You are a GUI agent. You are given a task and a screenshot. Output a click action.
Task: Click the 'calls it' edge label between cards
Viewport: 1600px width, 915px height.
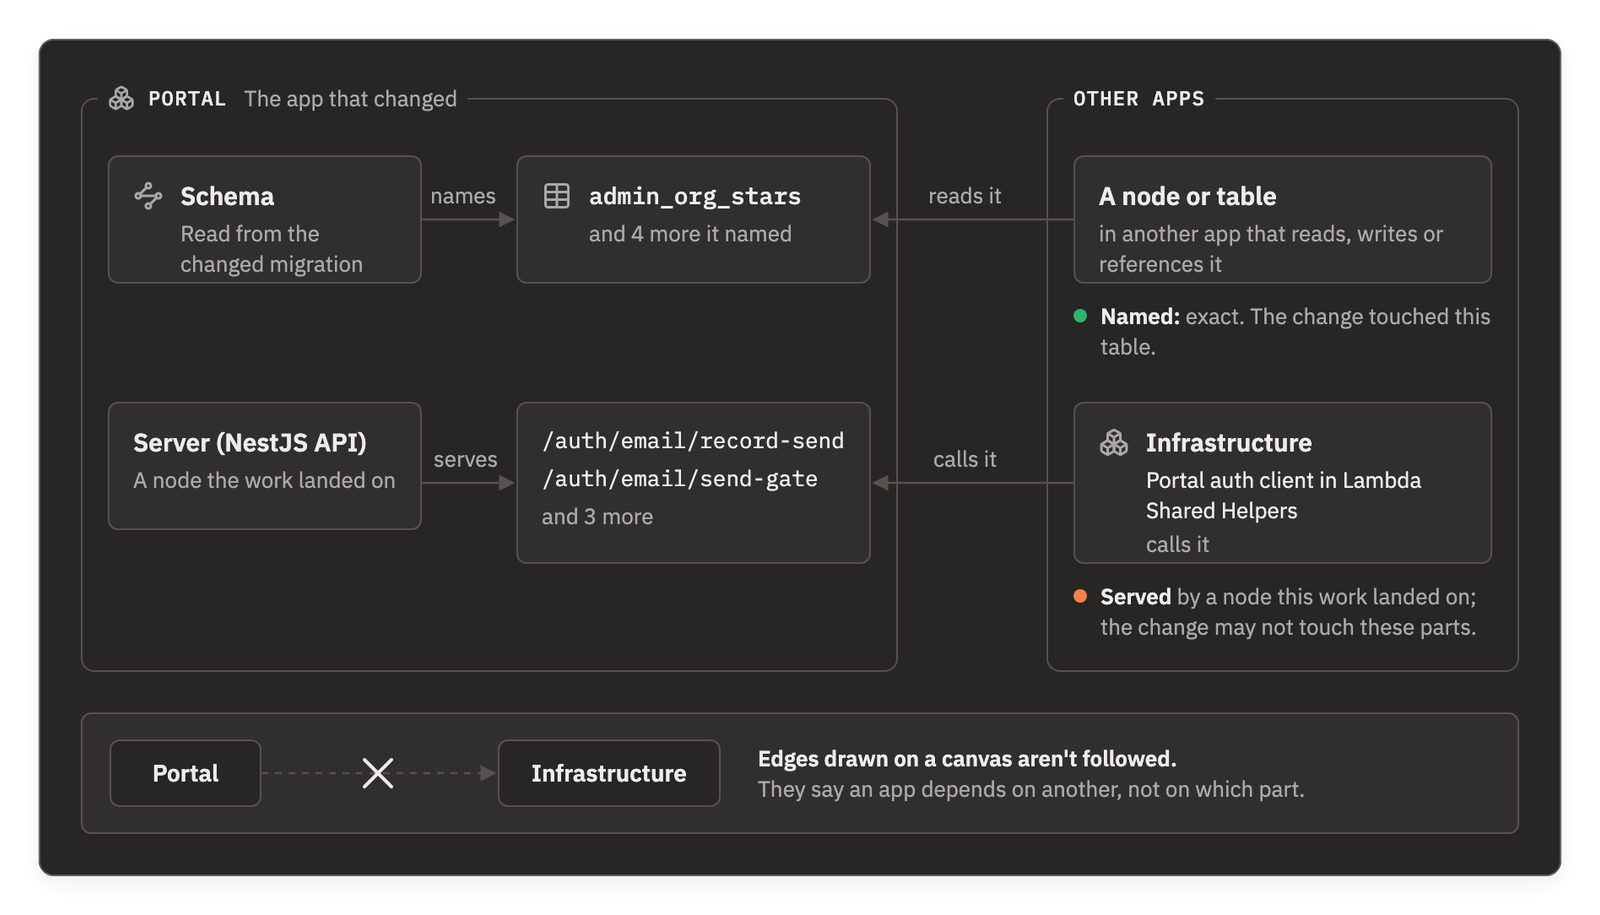(964, 459)
